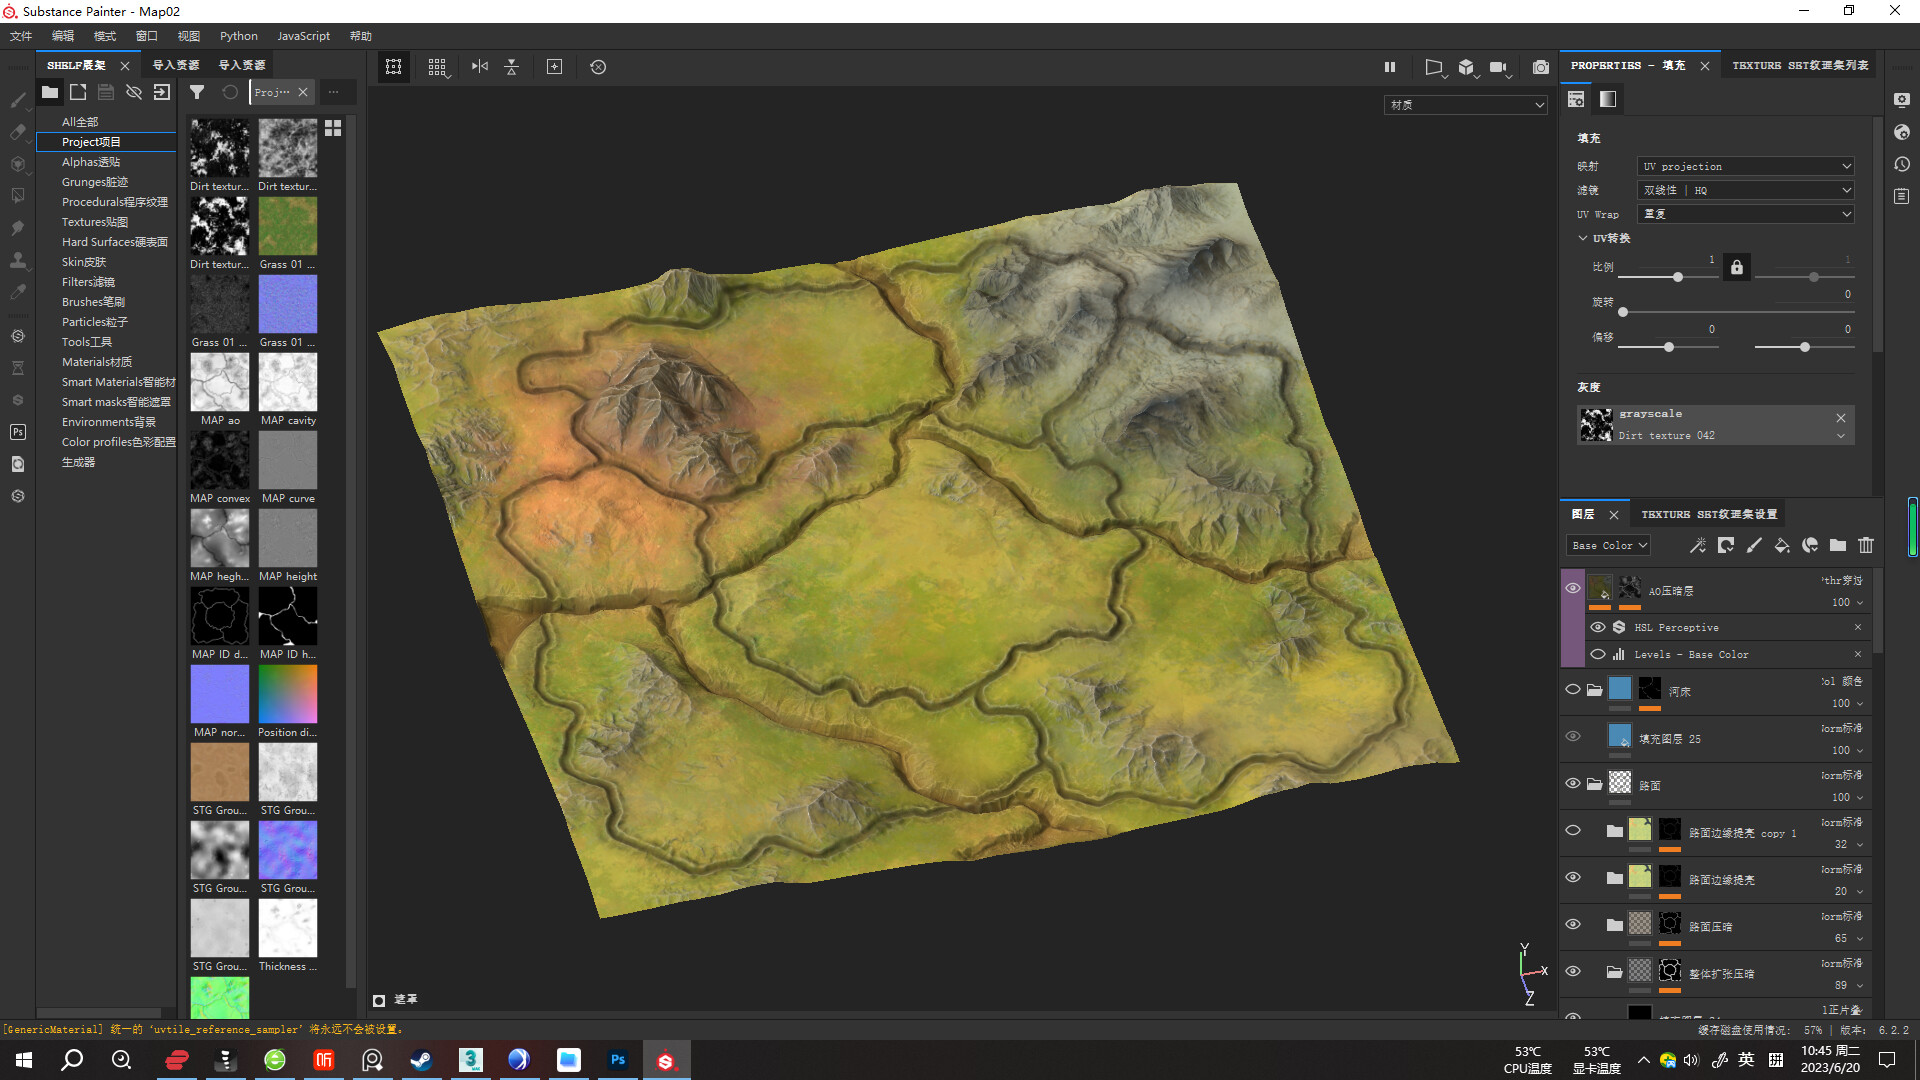Switch to TEXTURE SET纹理集列表 tab

coord(1800,65)
